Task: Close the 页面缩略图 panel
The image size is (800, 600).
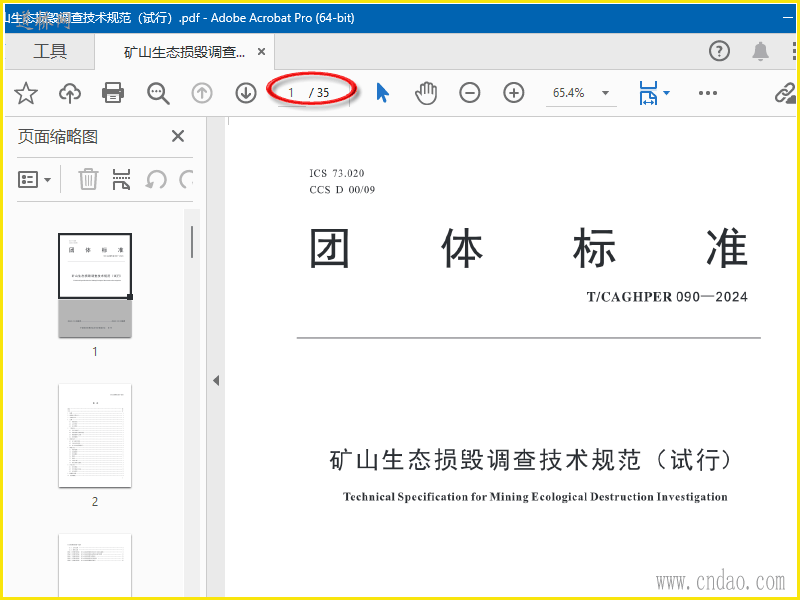Action: [178, 136]
